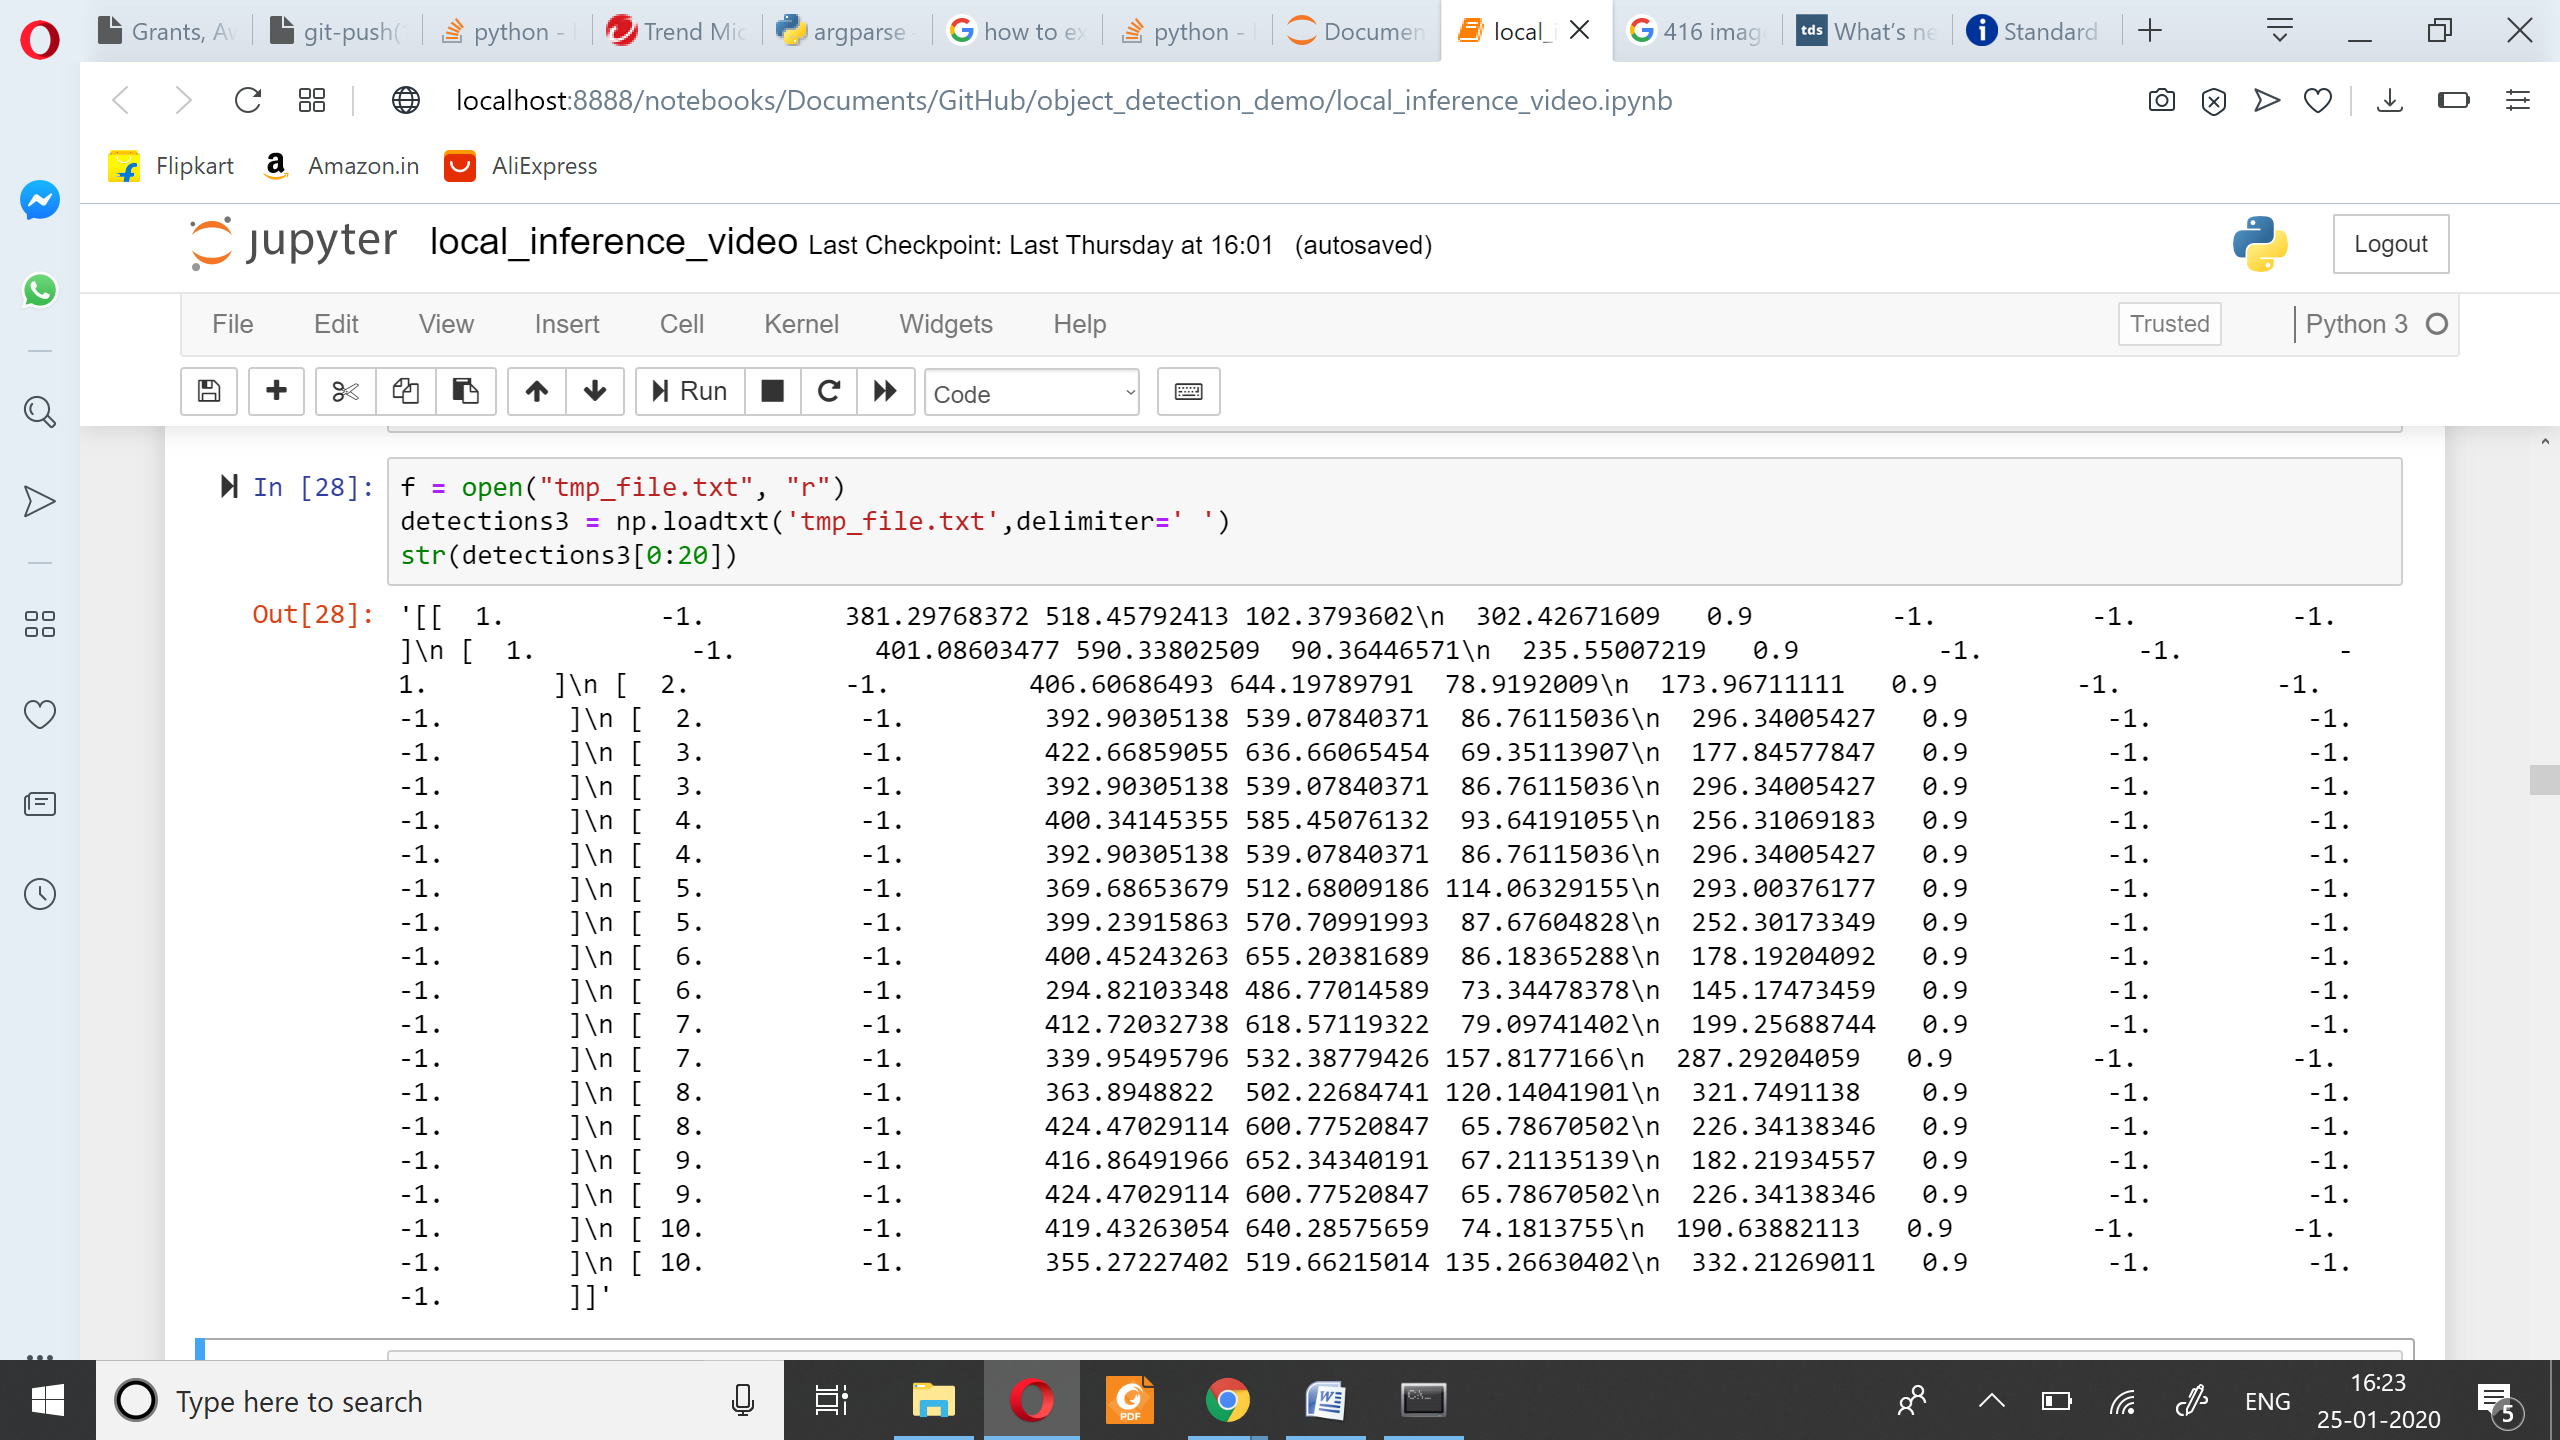Open the command palette keyboard icon
The height and width of the screenshot is (1440, 2560).
tap(1187, 391)
